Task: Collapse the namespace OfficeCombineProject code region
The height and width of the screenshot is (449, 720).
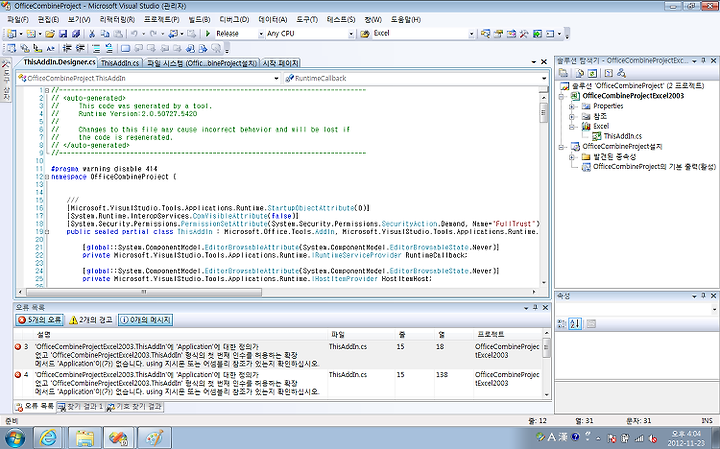Action: click(47, 177)
